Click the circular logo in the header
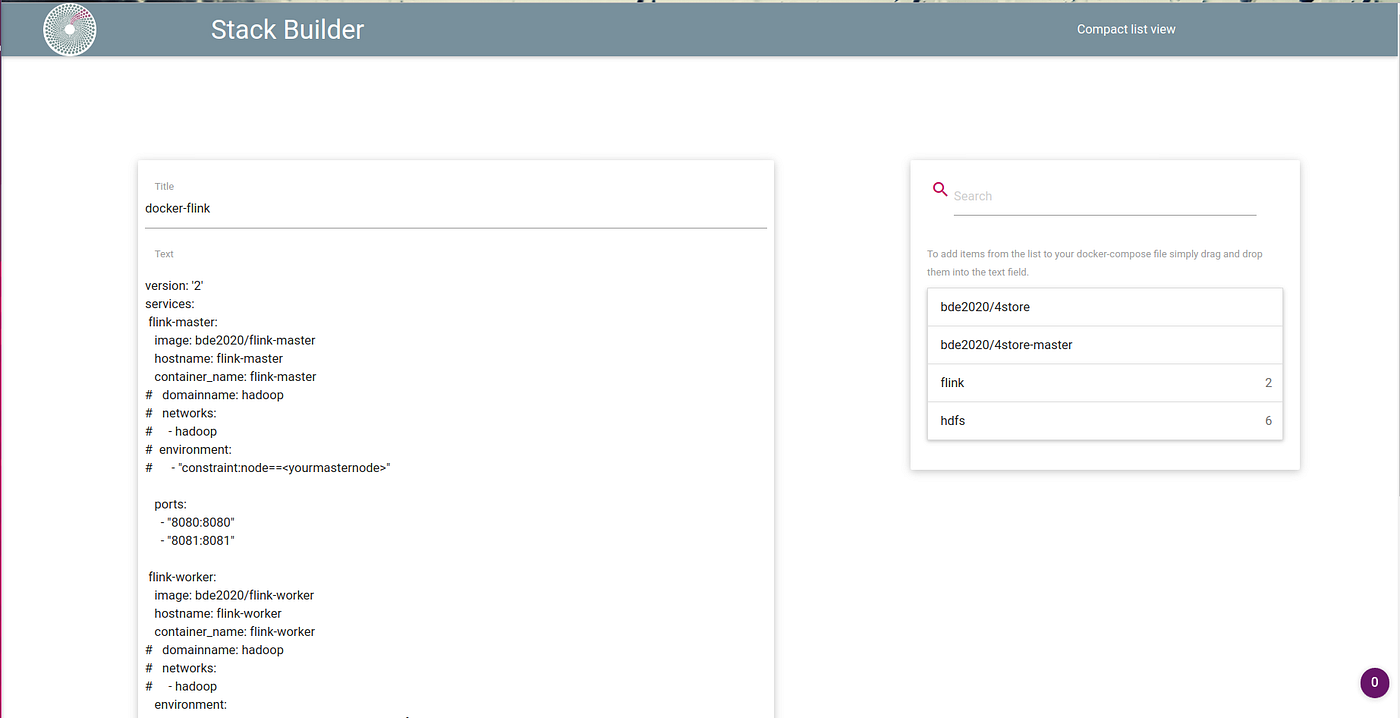This screenshot has height=718, width=1400. (x=70, y=29)
